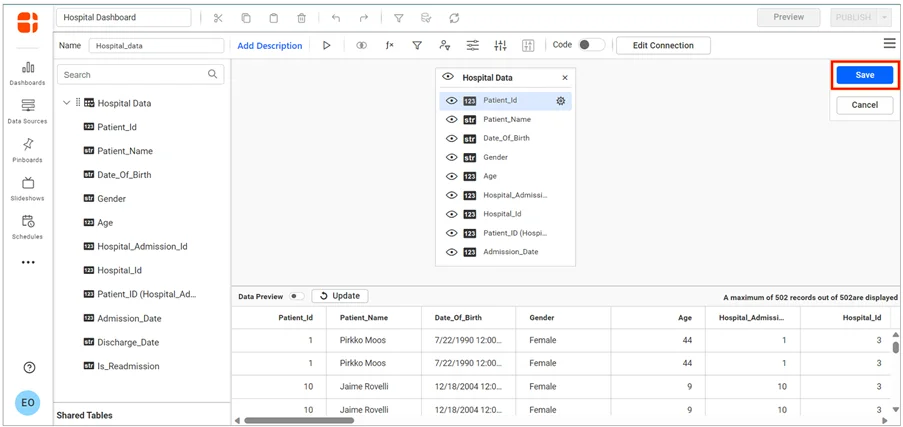903x427 pixels.
Task: Open the expression (fx) editor
Action: (389, 45)
